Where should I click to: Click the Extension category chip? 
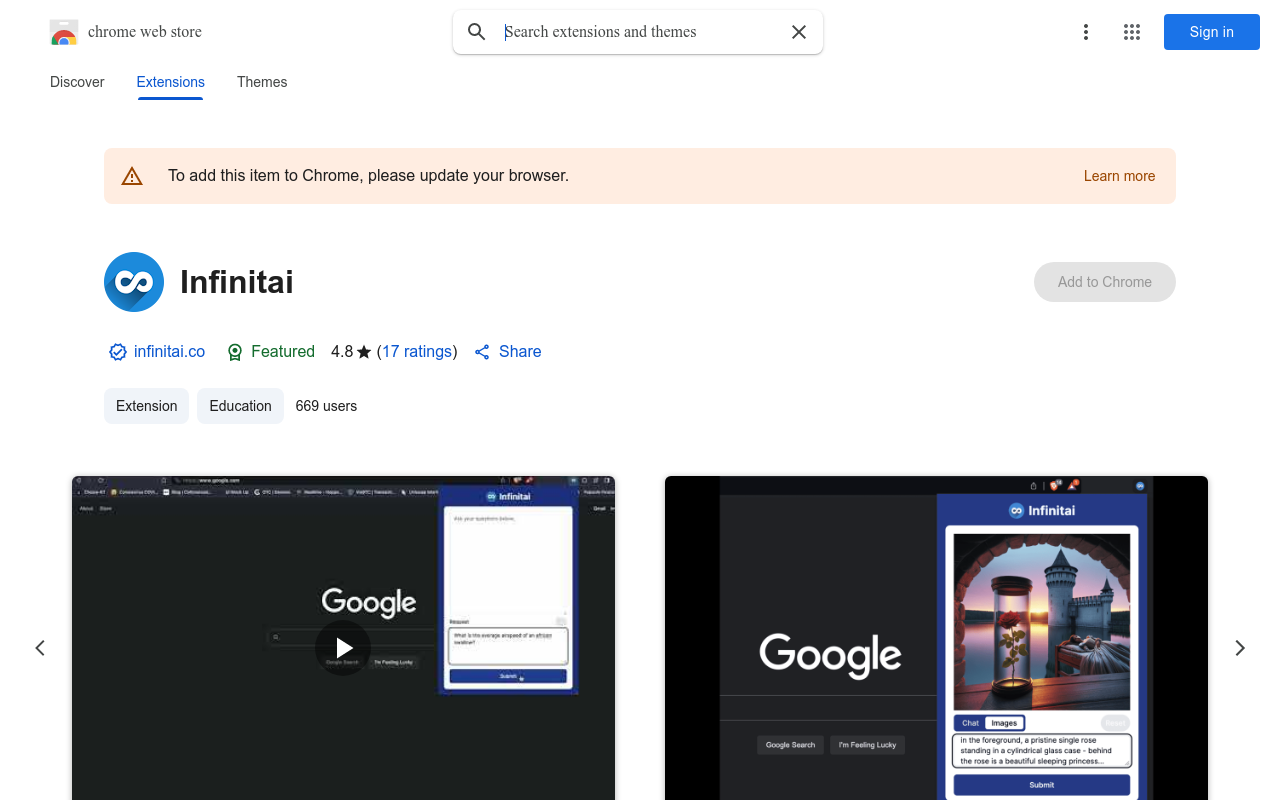click(146, 406)
